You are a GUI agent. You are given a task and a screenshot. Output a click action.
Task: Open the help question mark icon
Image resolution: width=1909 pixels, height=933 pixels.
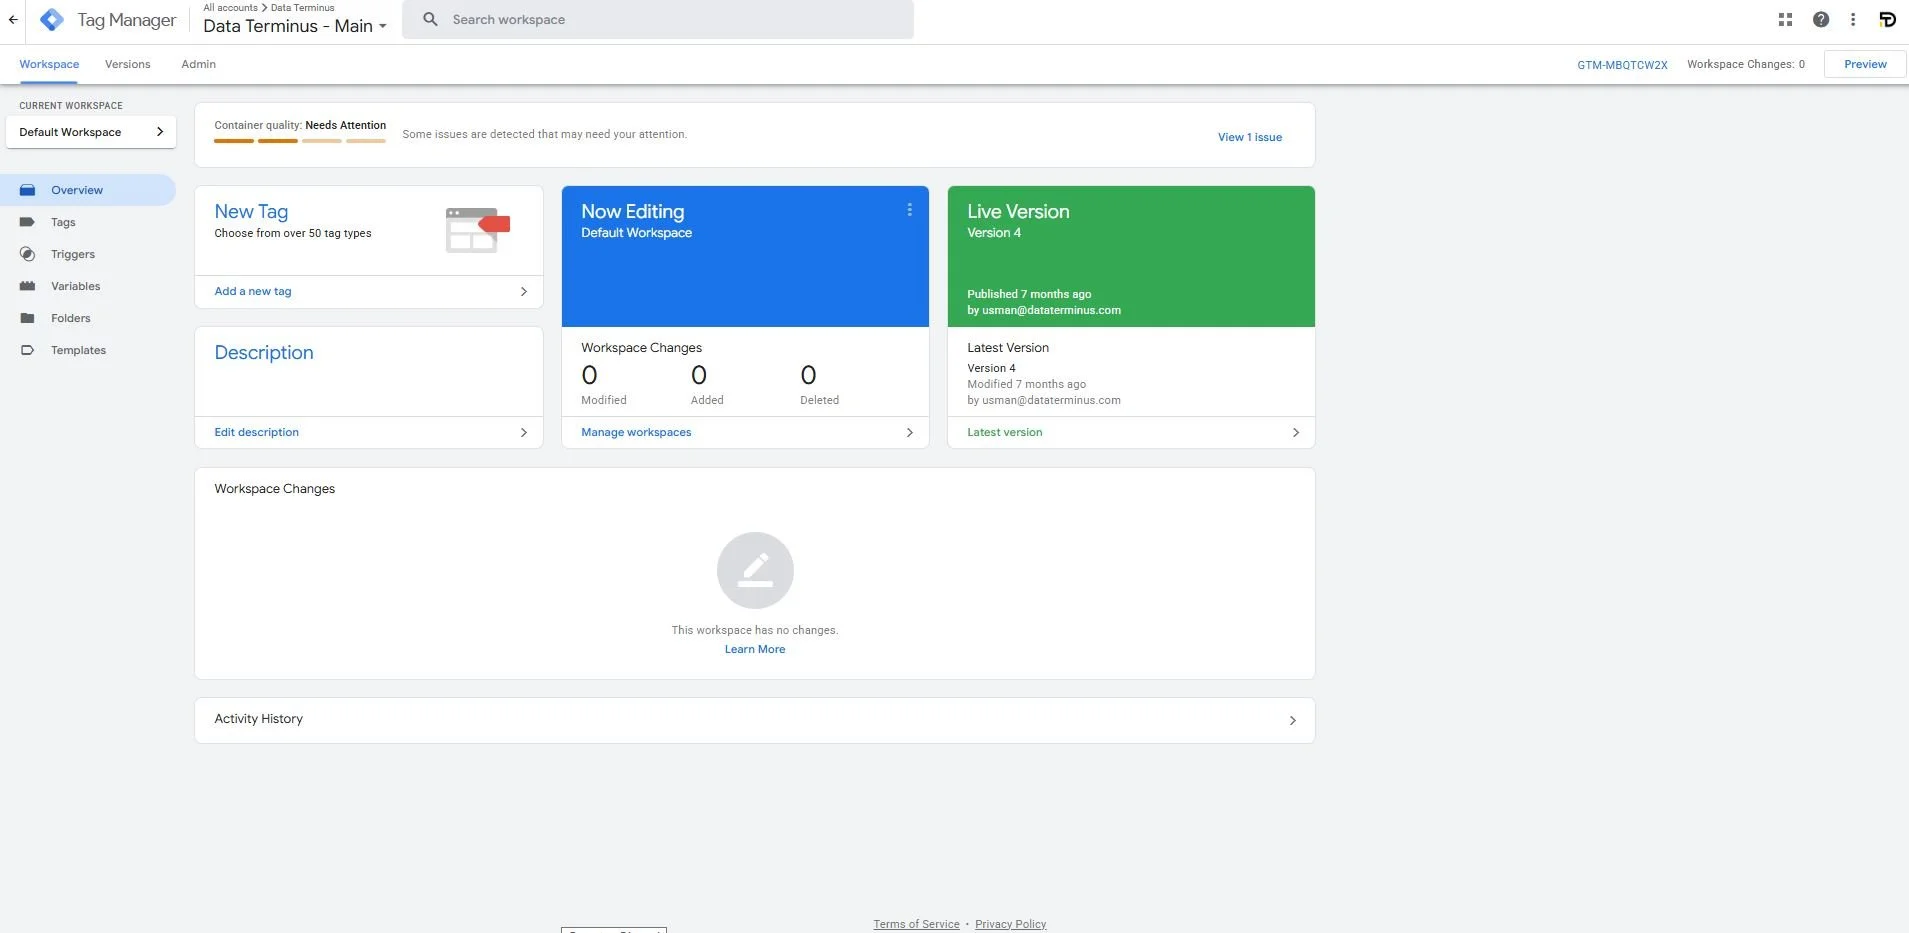point(1821,19)
